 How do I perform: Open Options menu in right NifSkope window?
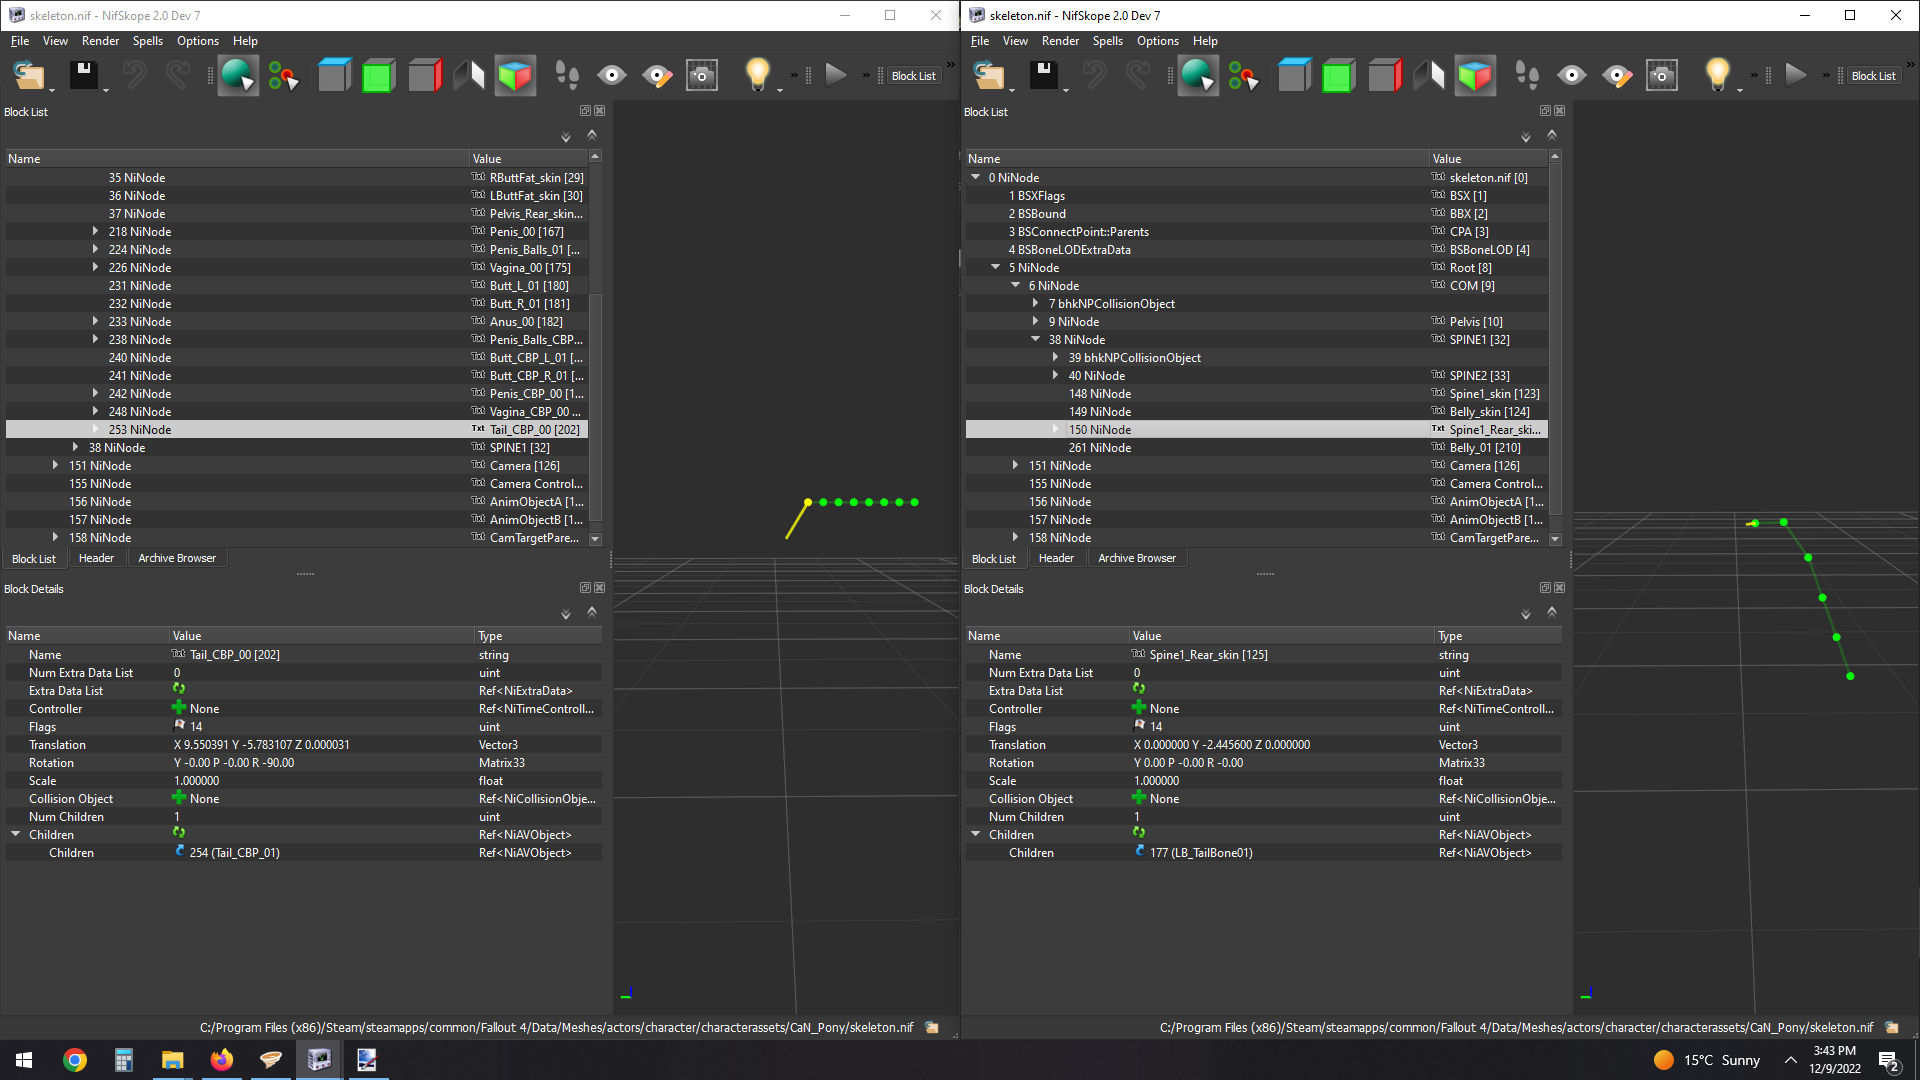(1158, 41)
